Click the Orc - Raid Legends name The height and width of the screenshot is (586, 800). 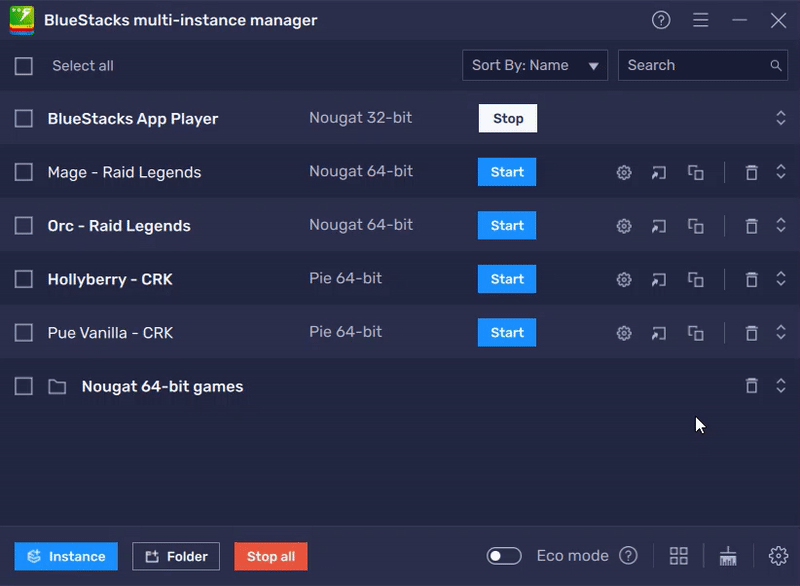tap(119, 226)
